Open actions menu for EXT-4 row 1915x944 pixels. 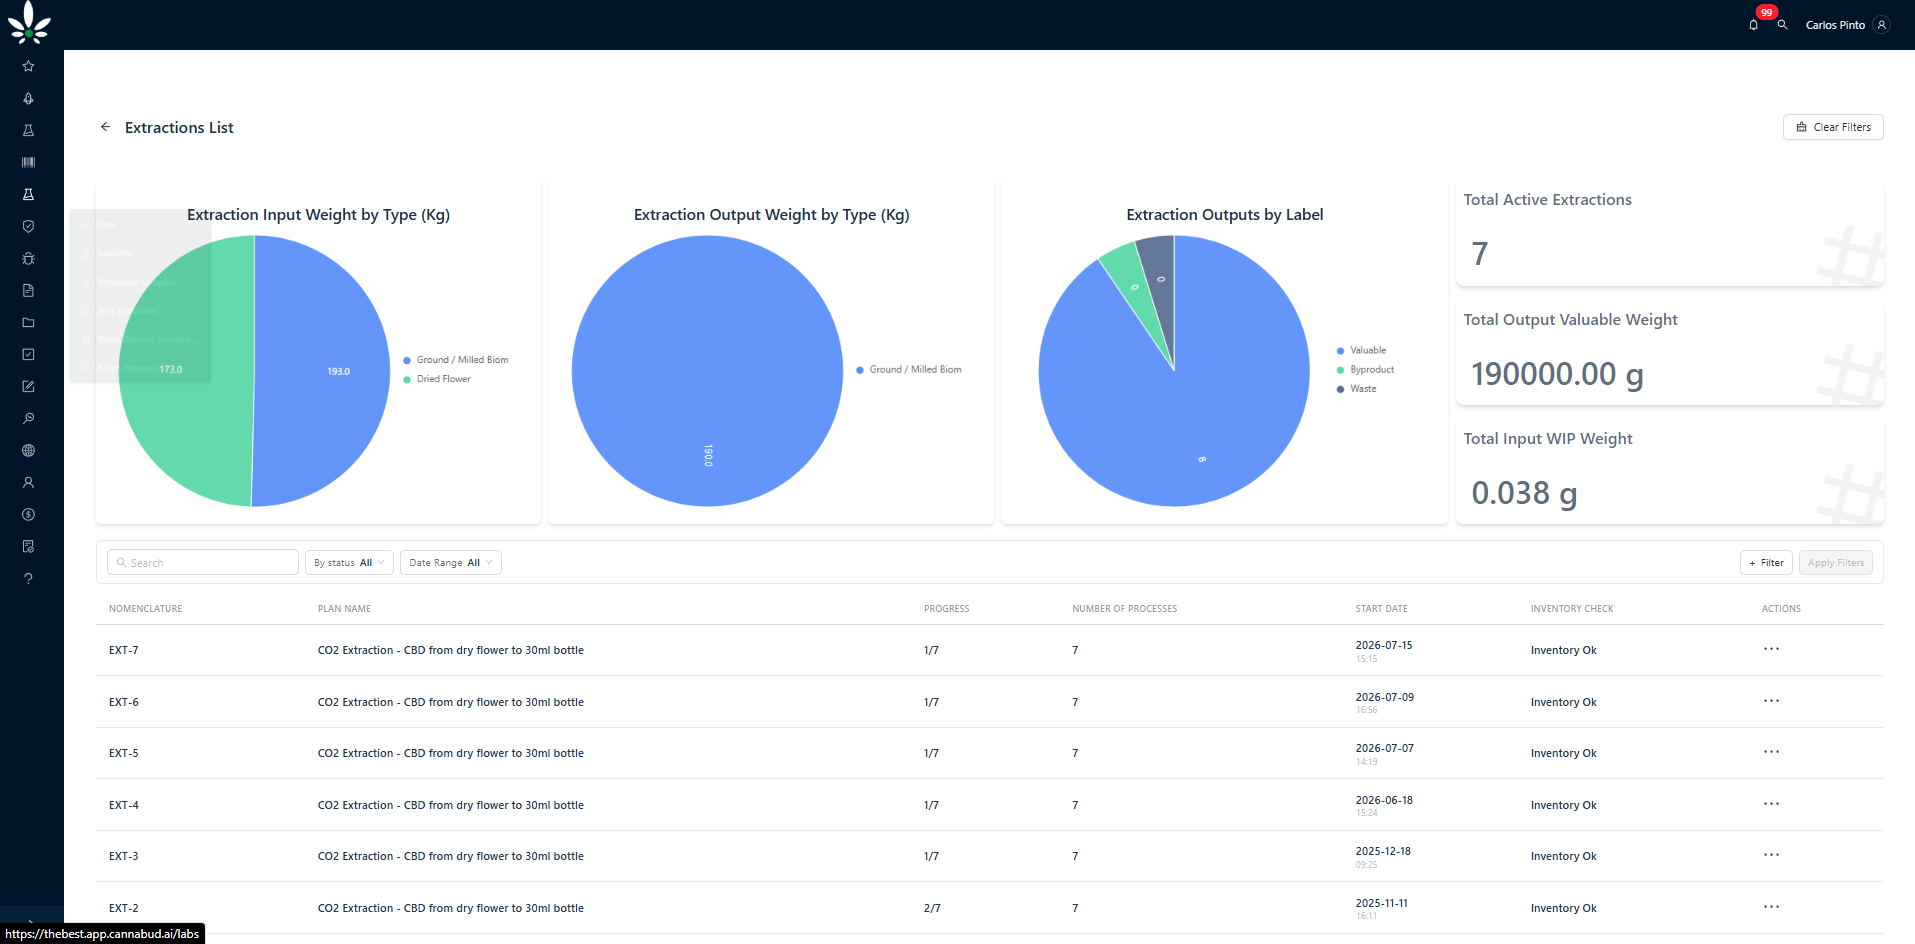[x=1771, y=804]
